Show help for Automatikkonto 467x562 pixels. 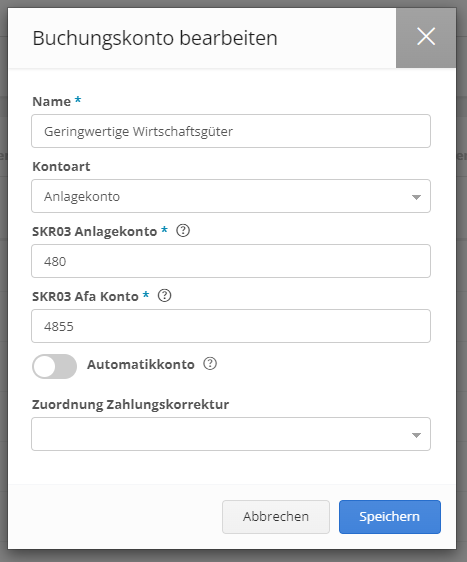click(x=210, y=364)
